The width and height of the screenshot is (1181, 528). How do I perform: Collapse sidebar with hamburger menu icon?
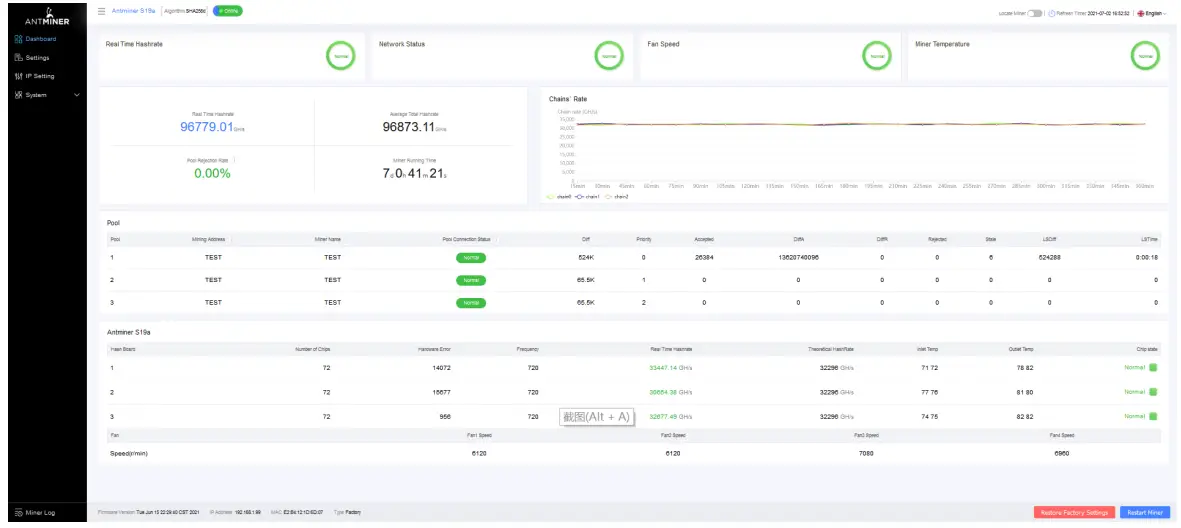coord(102,12)
